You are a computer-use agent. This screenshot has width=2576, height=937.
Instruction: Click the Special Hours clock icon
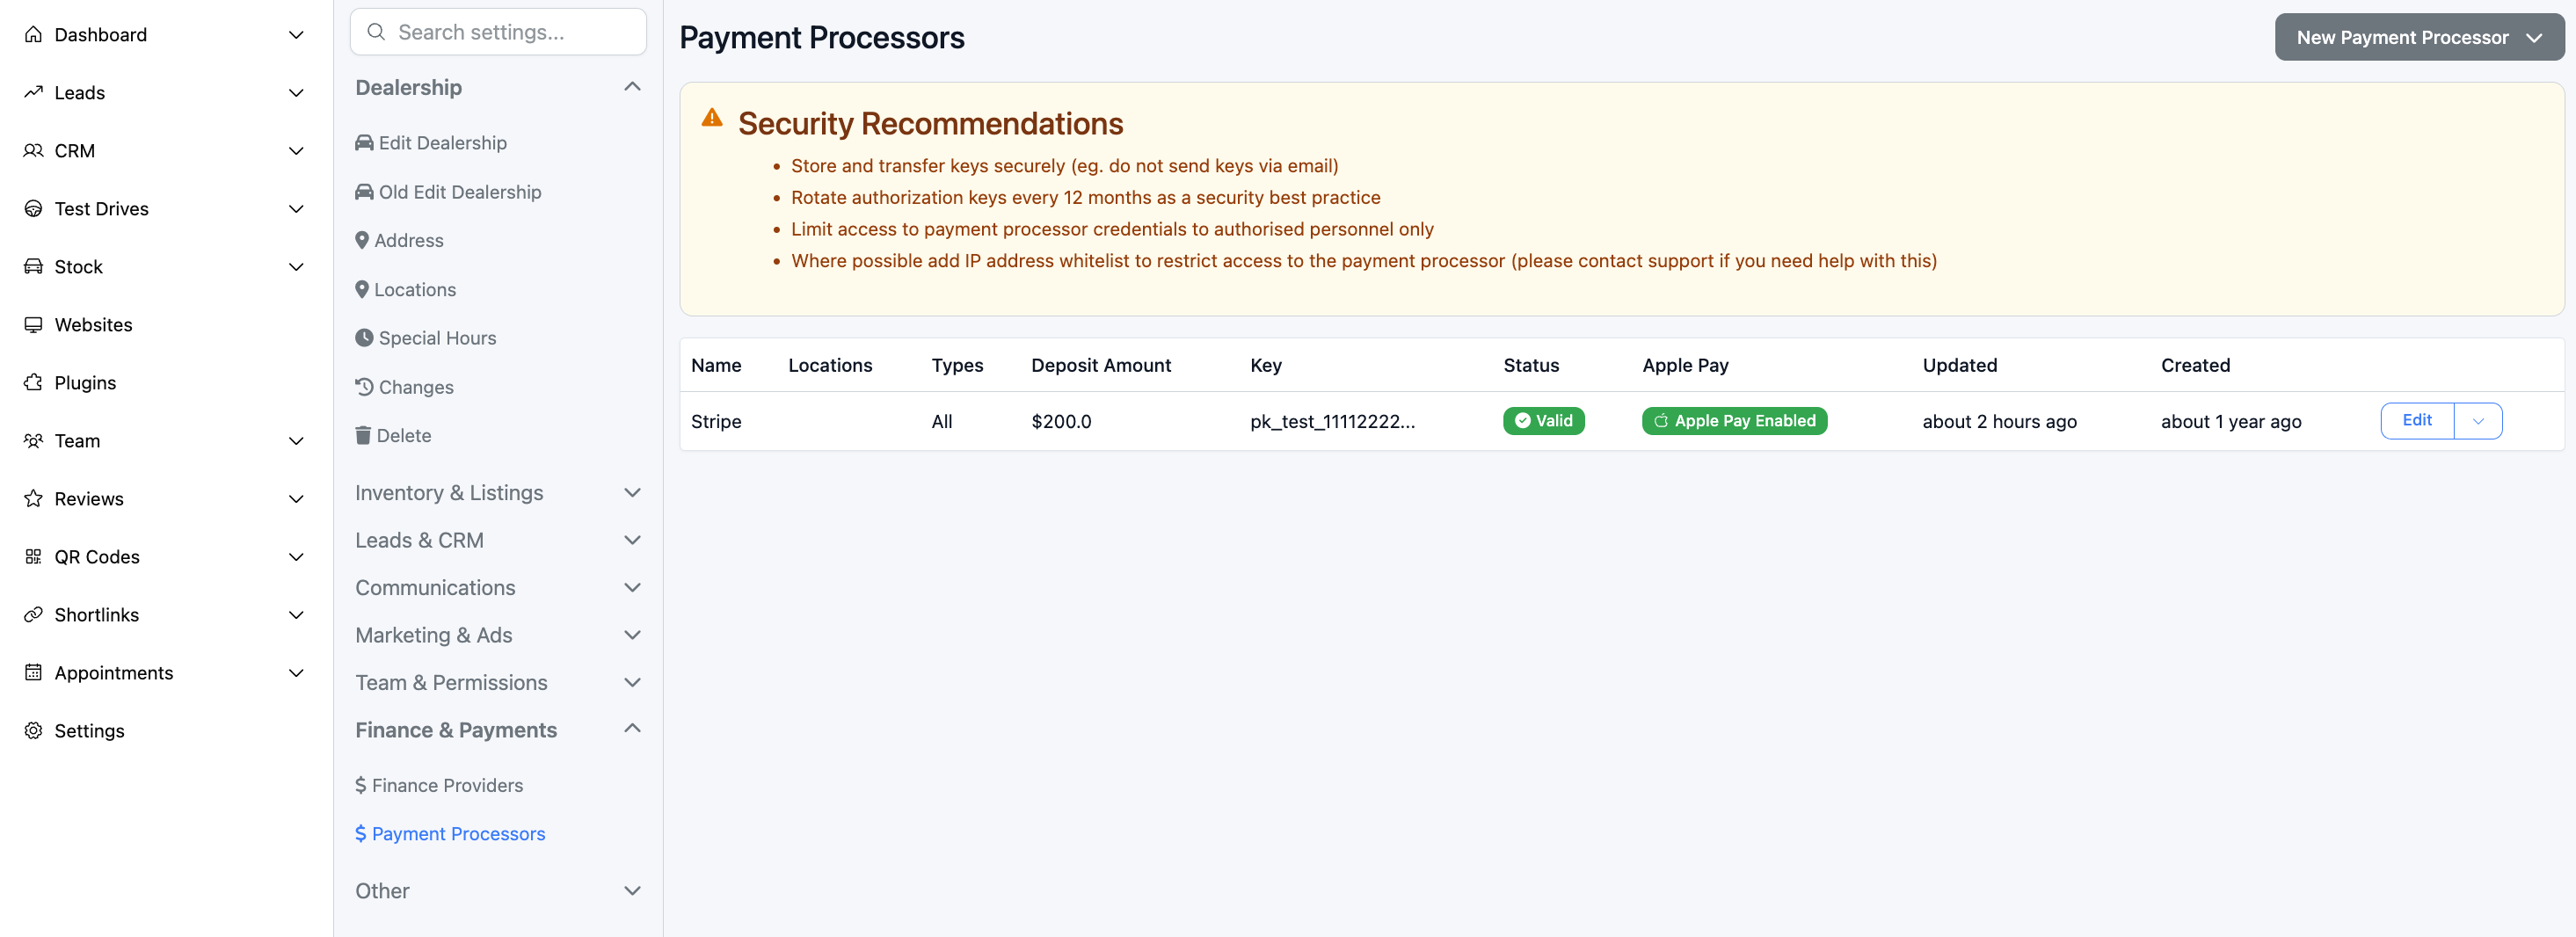pos(364,338)
